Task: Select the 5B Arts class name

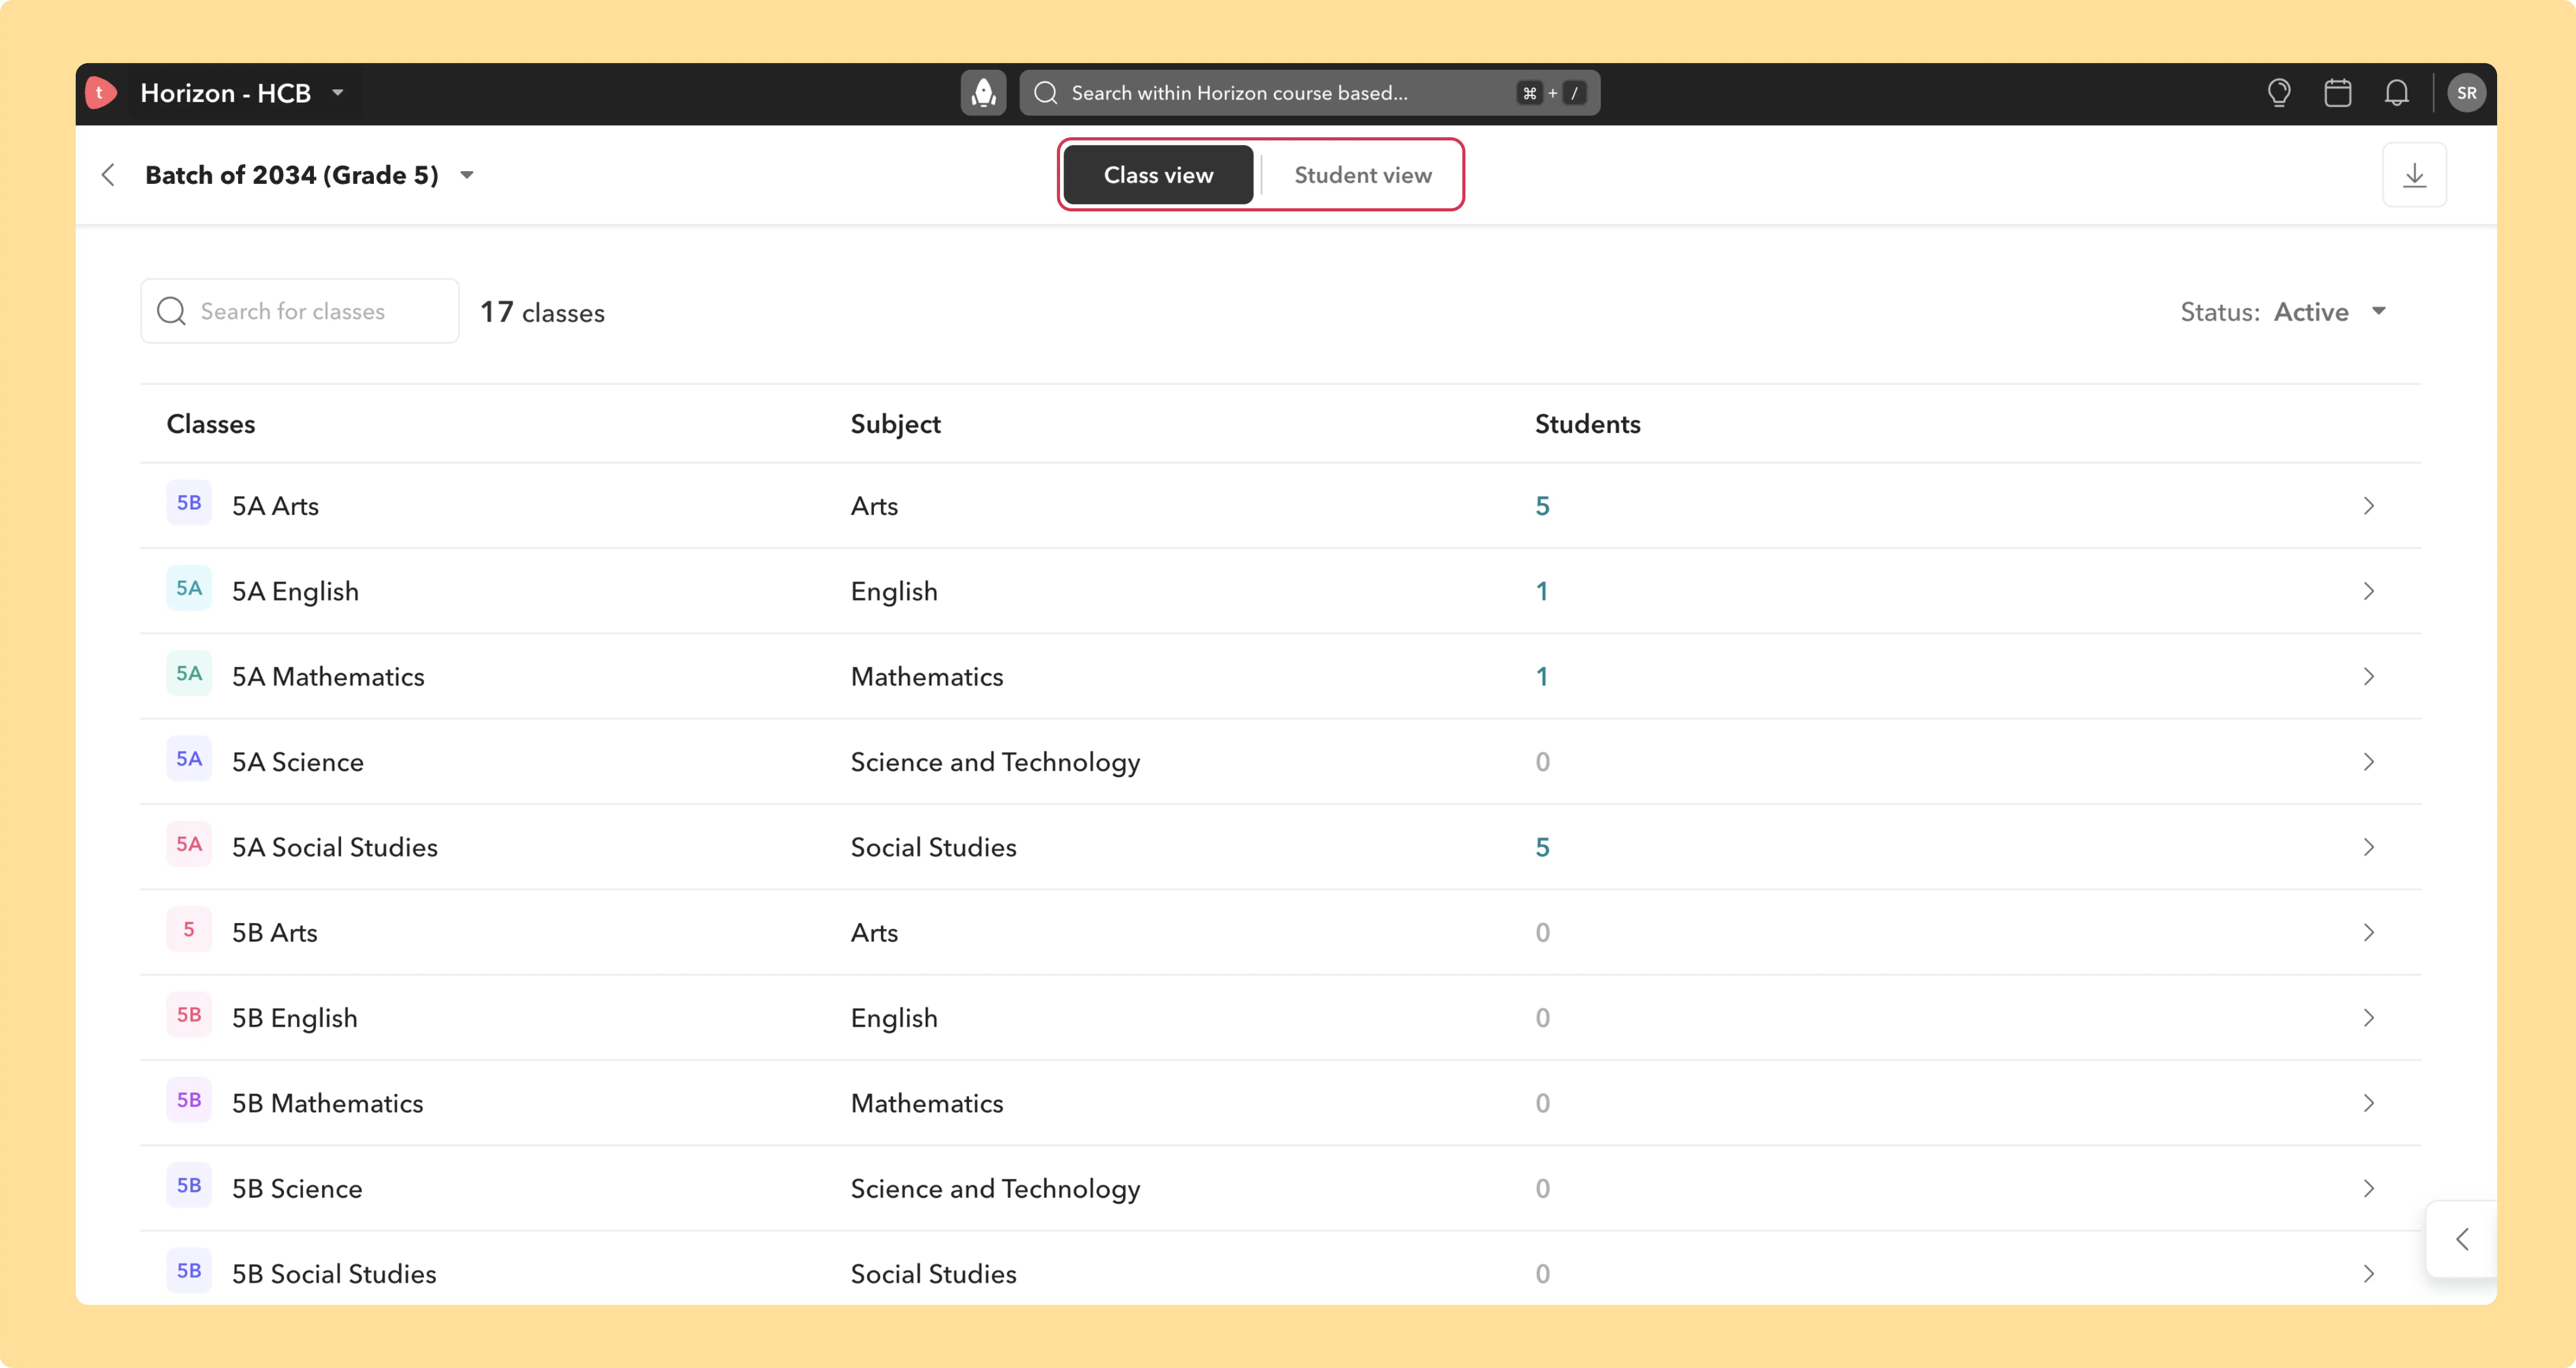Action: tap(275, 932)
